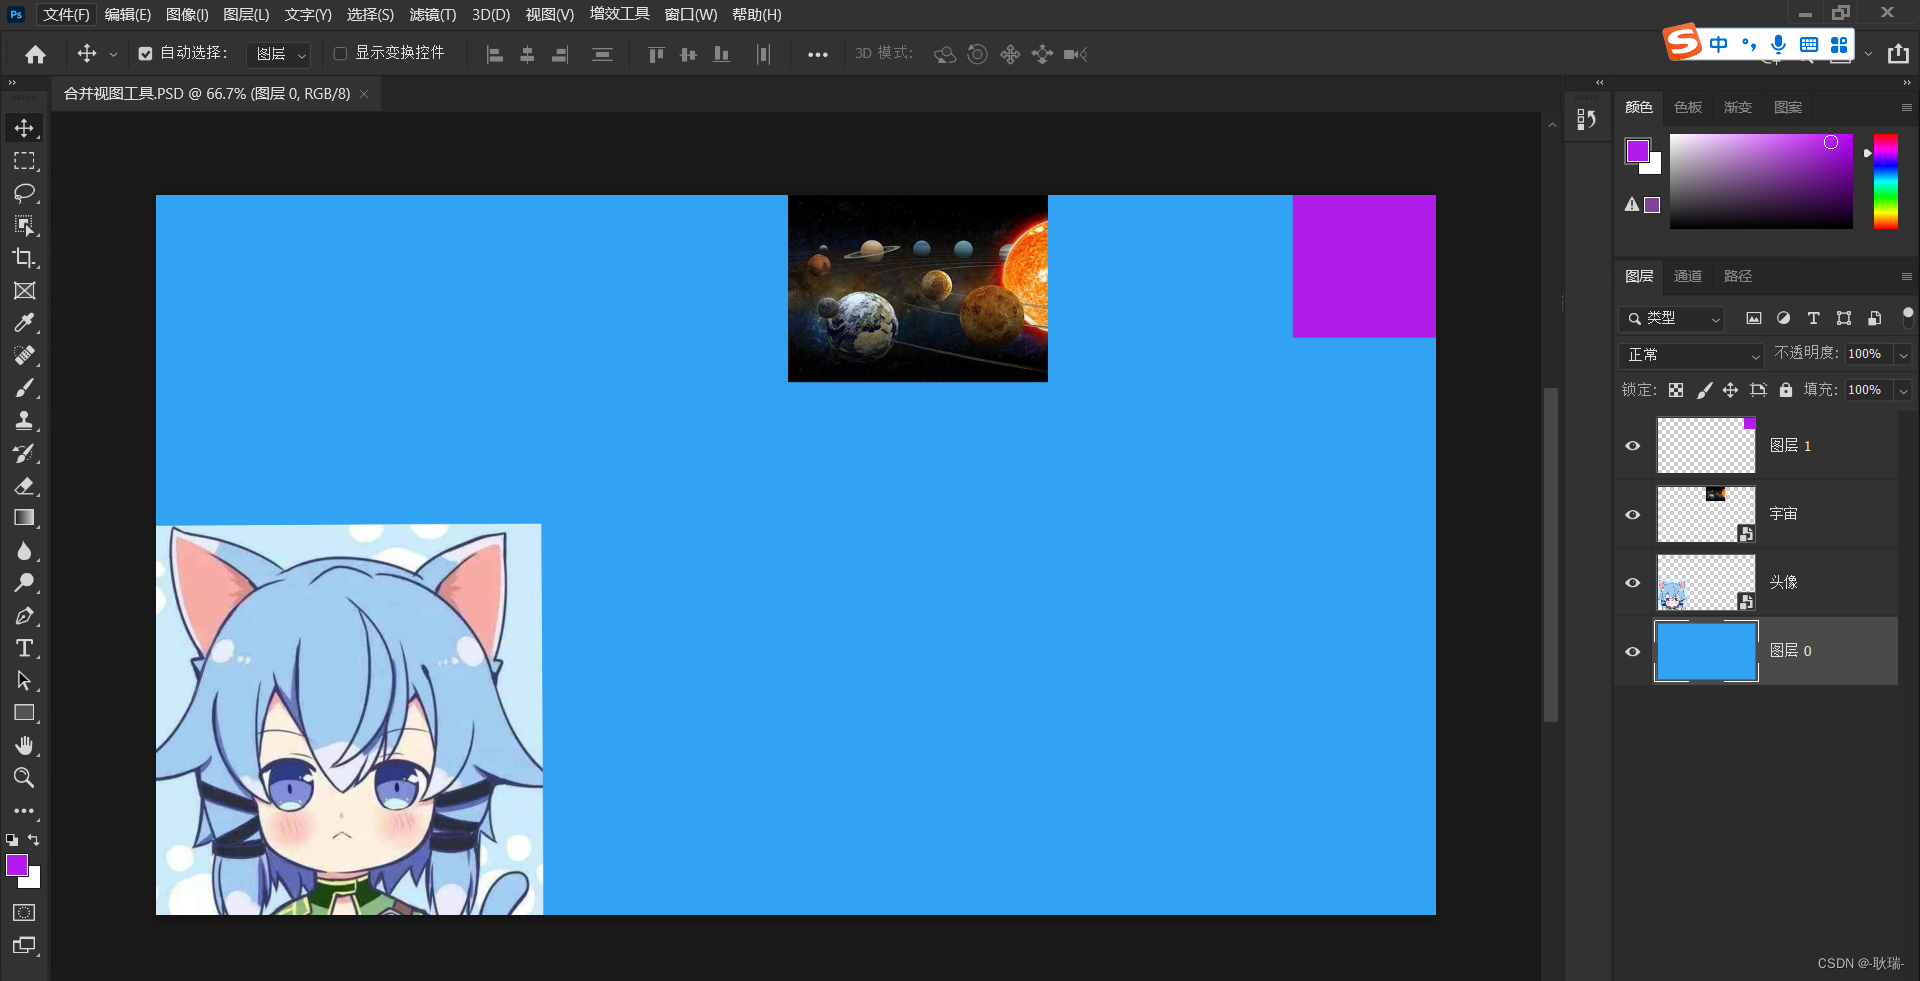Click the foreground purple color swatch in toolbar
Screen dimensions: 1920x981
[x=16, y=865]
